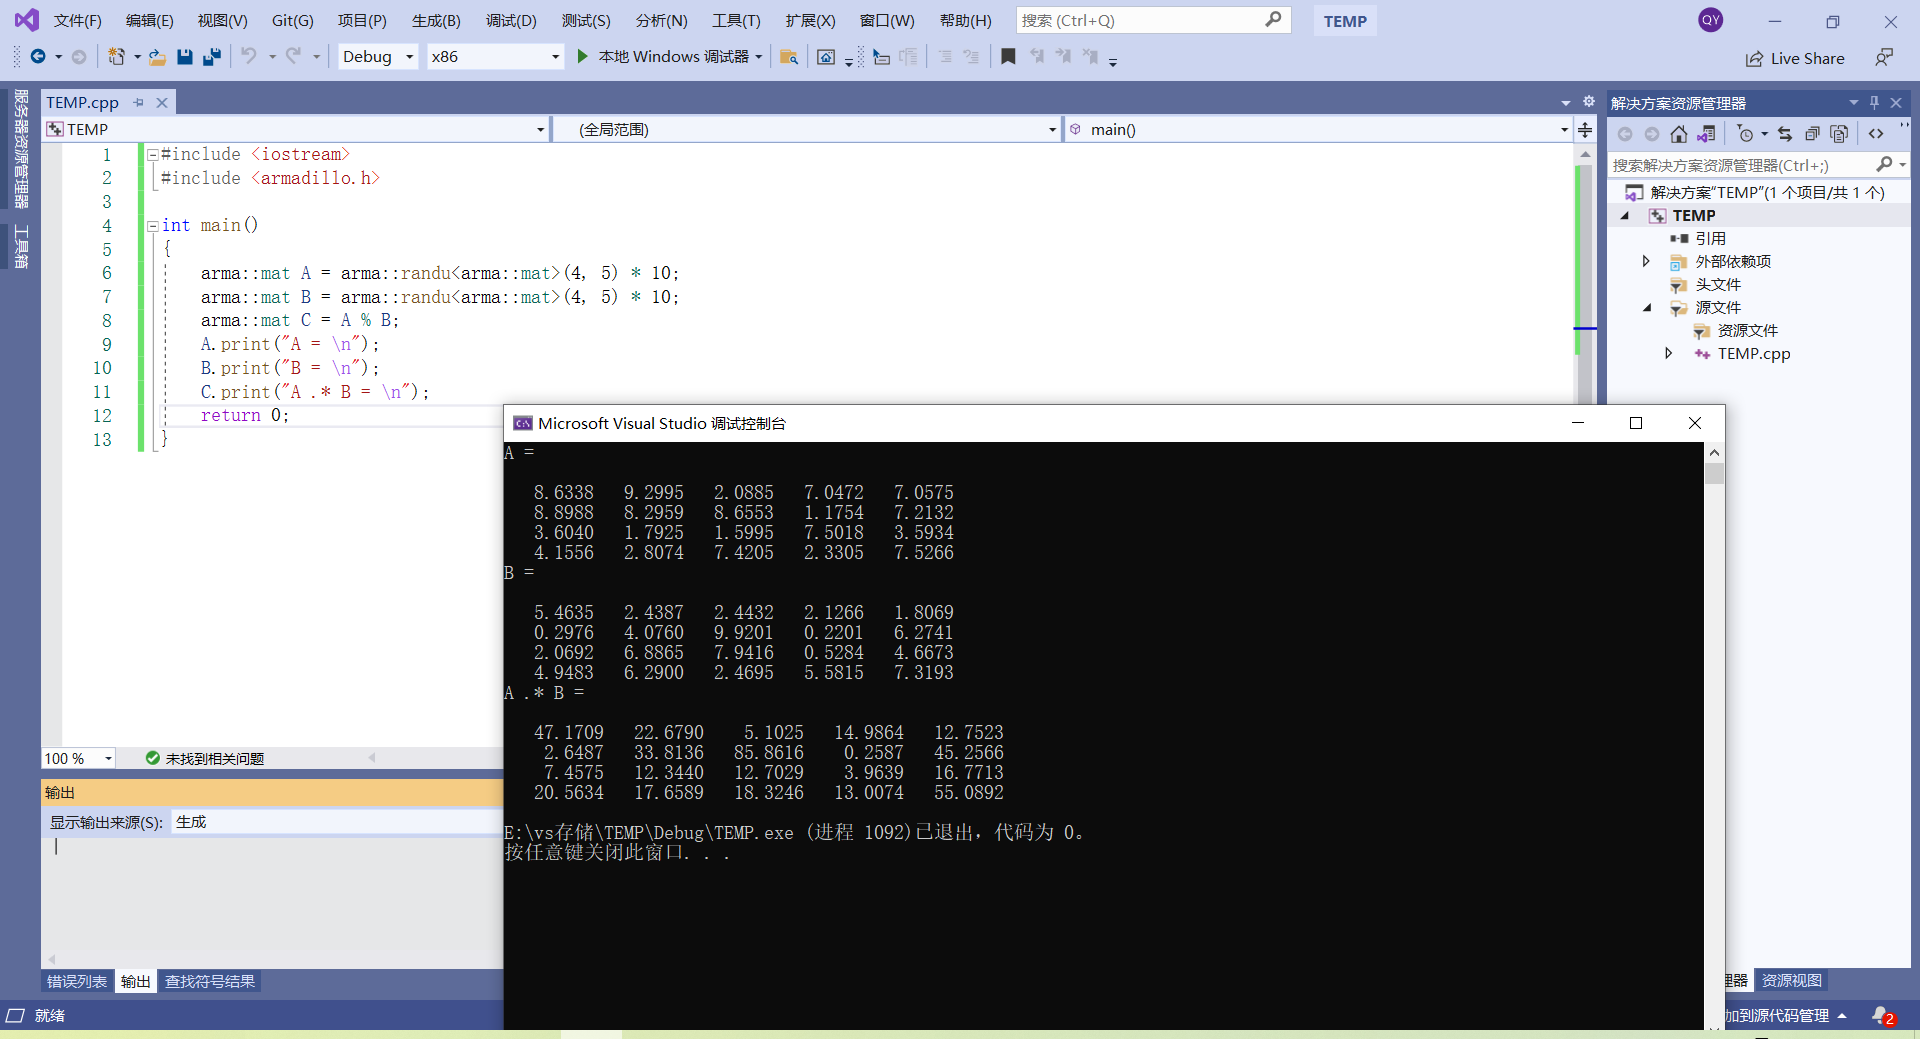Collapse the main() function outline toggle
Screen dimensions: 1920x1039
[153, 226]
